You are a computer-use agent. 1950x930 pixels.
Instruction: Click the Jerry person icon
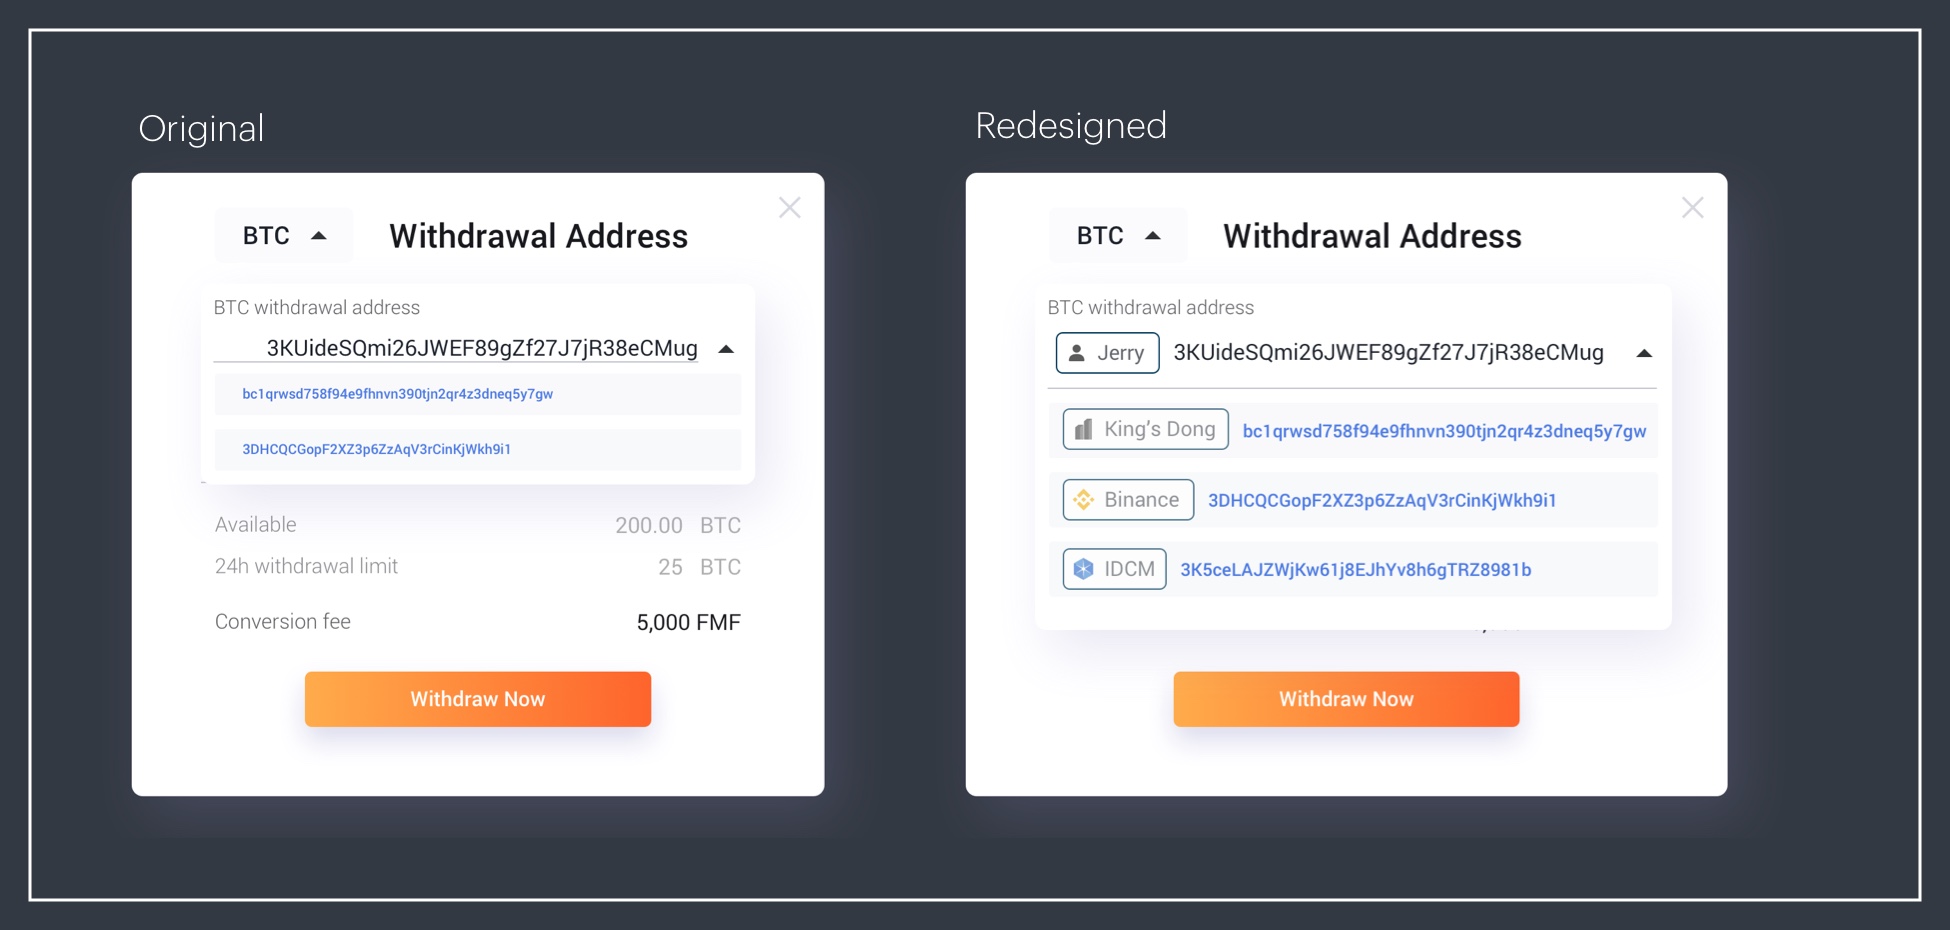pyautogui.click(x=1077, y=353)
